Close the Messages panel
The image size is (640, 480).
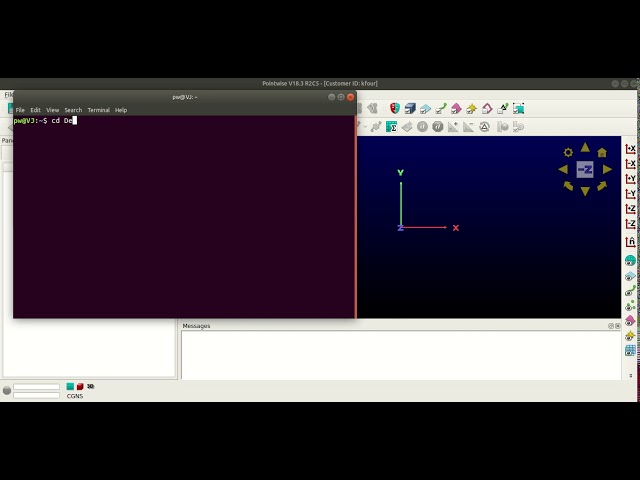(x=618, y=326)
